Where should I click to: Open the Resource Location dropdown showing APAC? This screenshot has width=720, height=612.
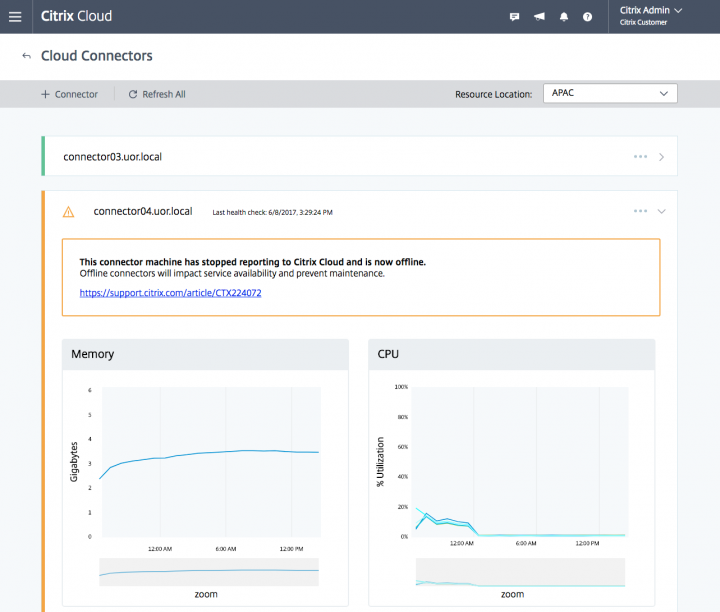pos(609,93)
